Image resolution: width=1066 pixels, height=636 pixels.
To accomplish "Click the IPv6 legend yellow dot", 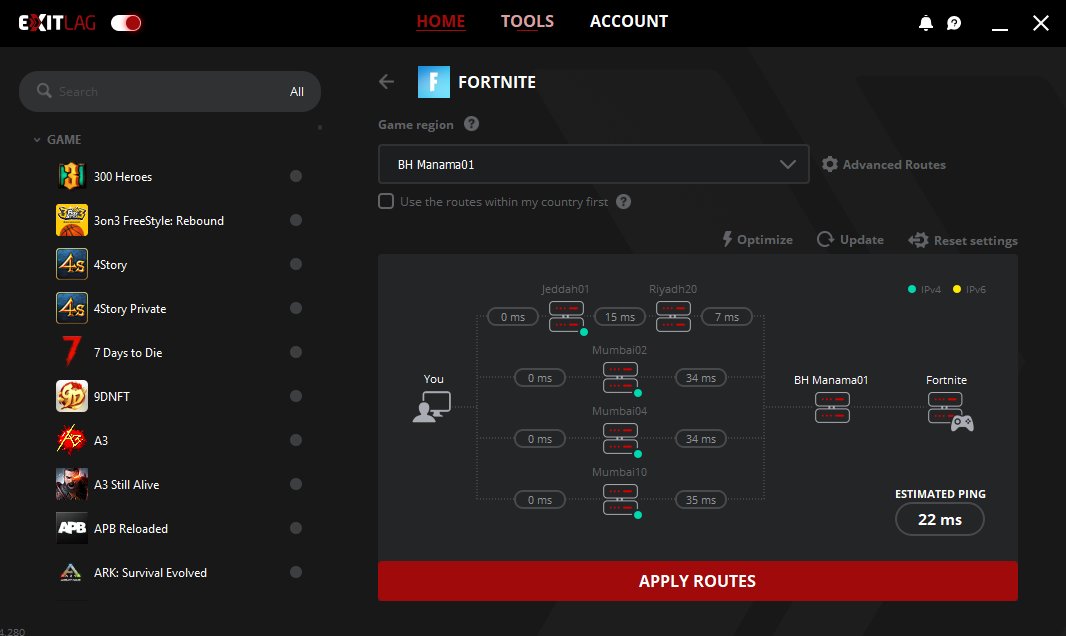I will coord(957,289).
